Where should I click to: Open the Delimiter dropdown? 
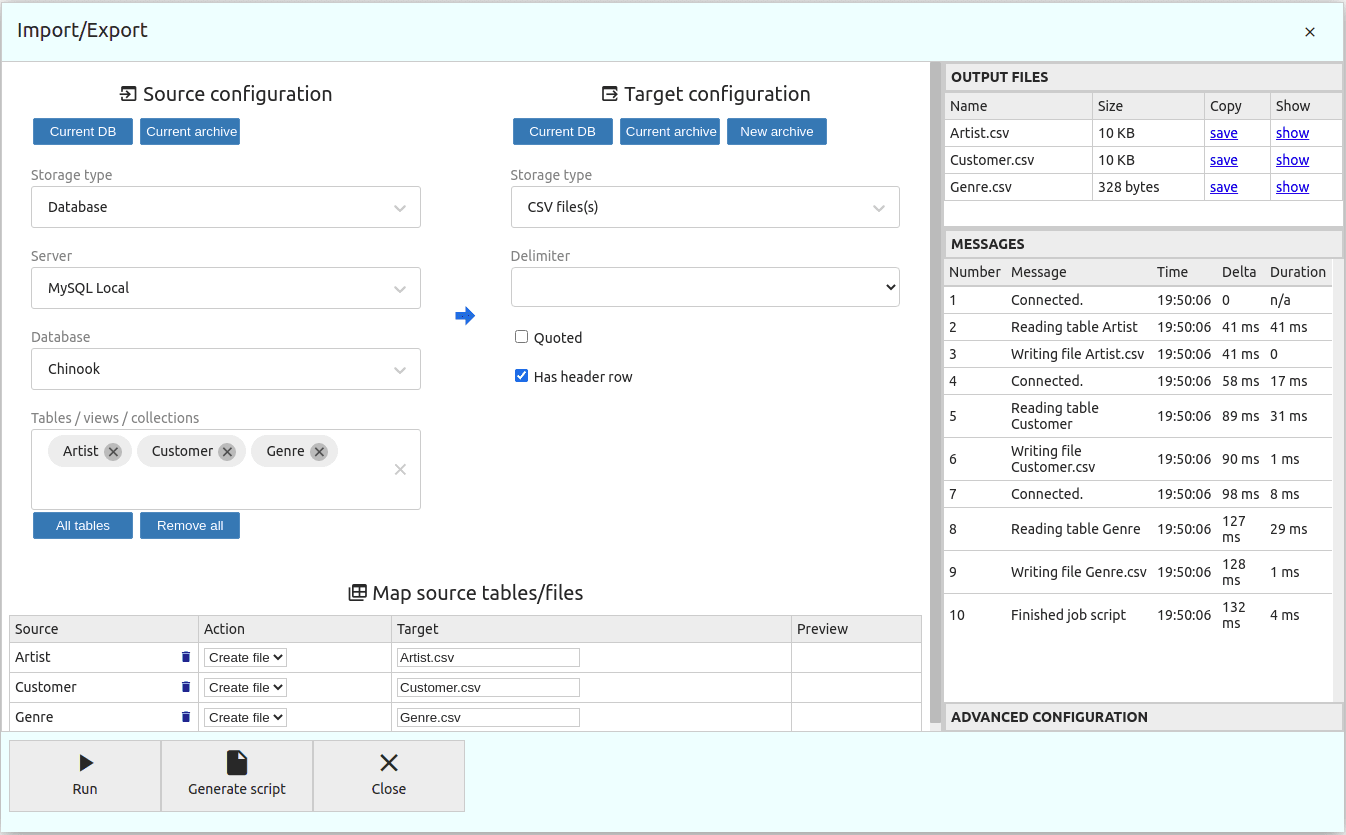(705, 287)
